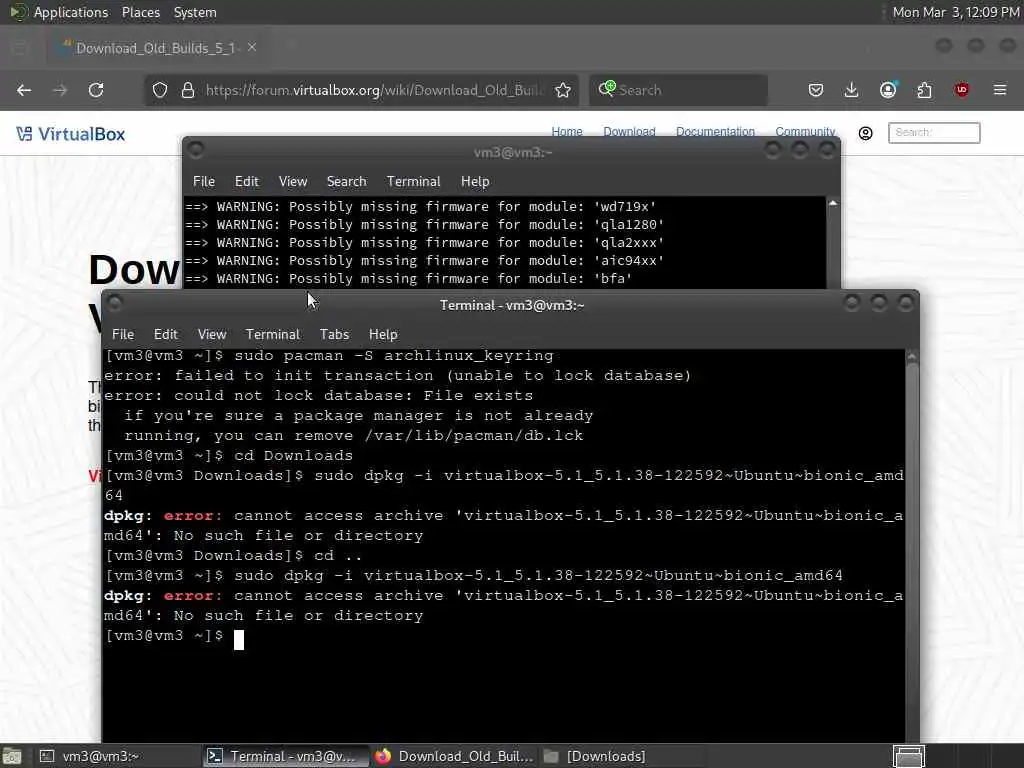
Task: Click the 'cd ..' command line
Action: pos(234,556)
